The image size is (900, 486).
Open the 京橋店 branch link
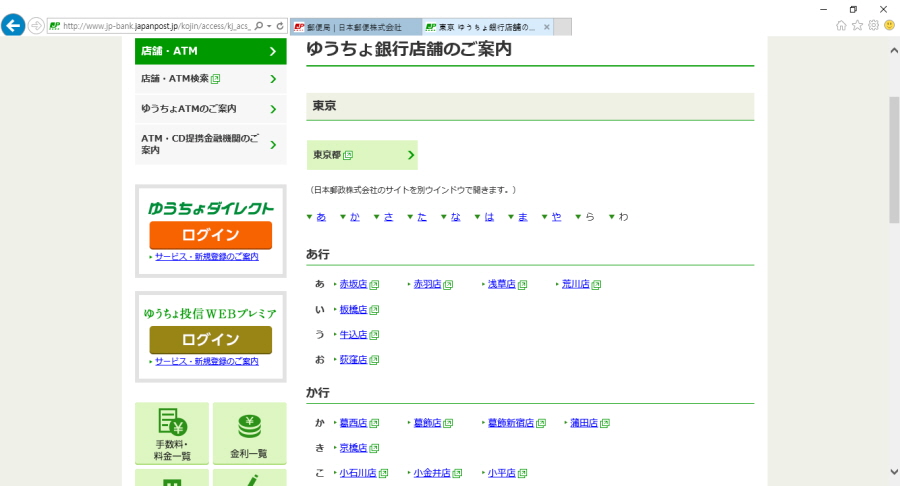(x=353, y=448)
